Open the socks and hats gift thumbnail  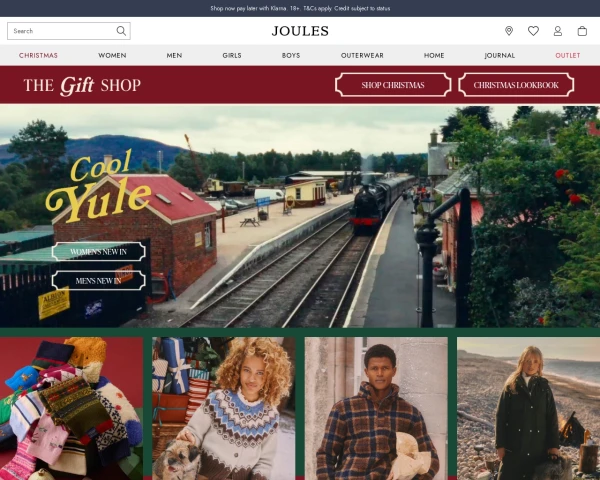71,408
